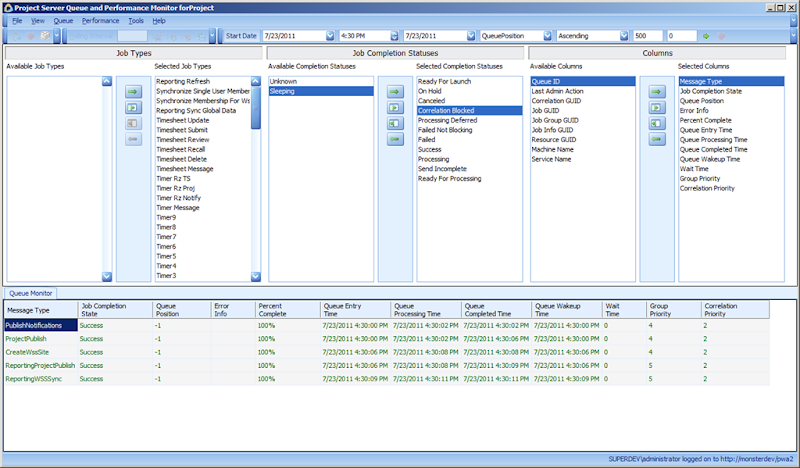This screenshot has height=468, width=800.
Task: Click the green add arrow in Job Types
Action: (x=132, y=91)
